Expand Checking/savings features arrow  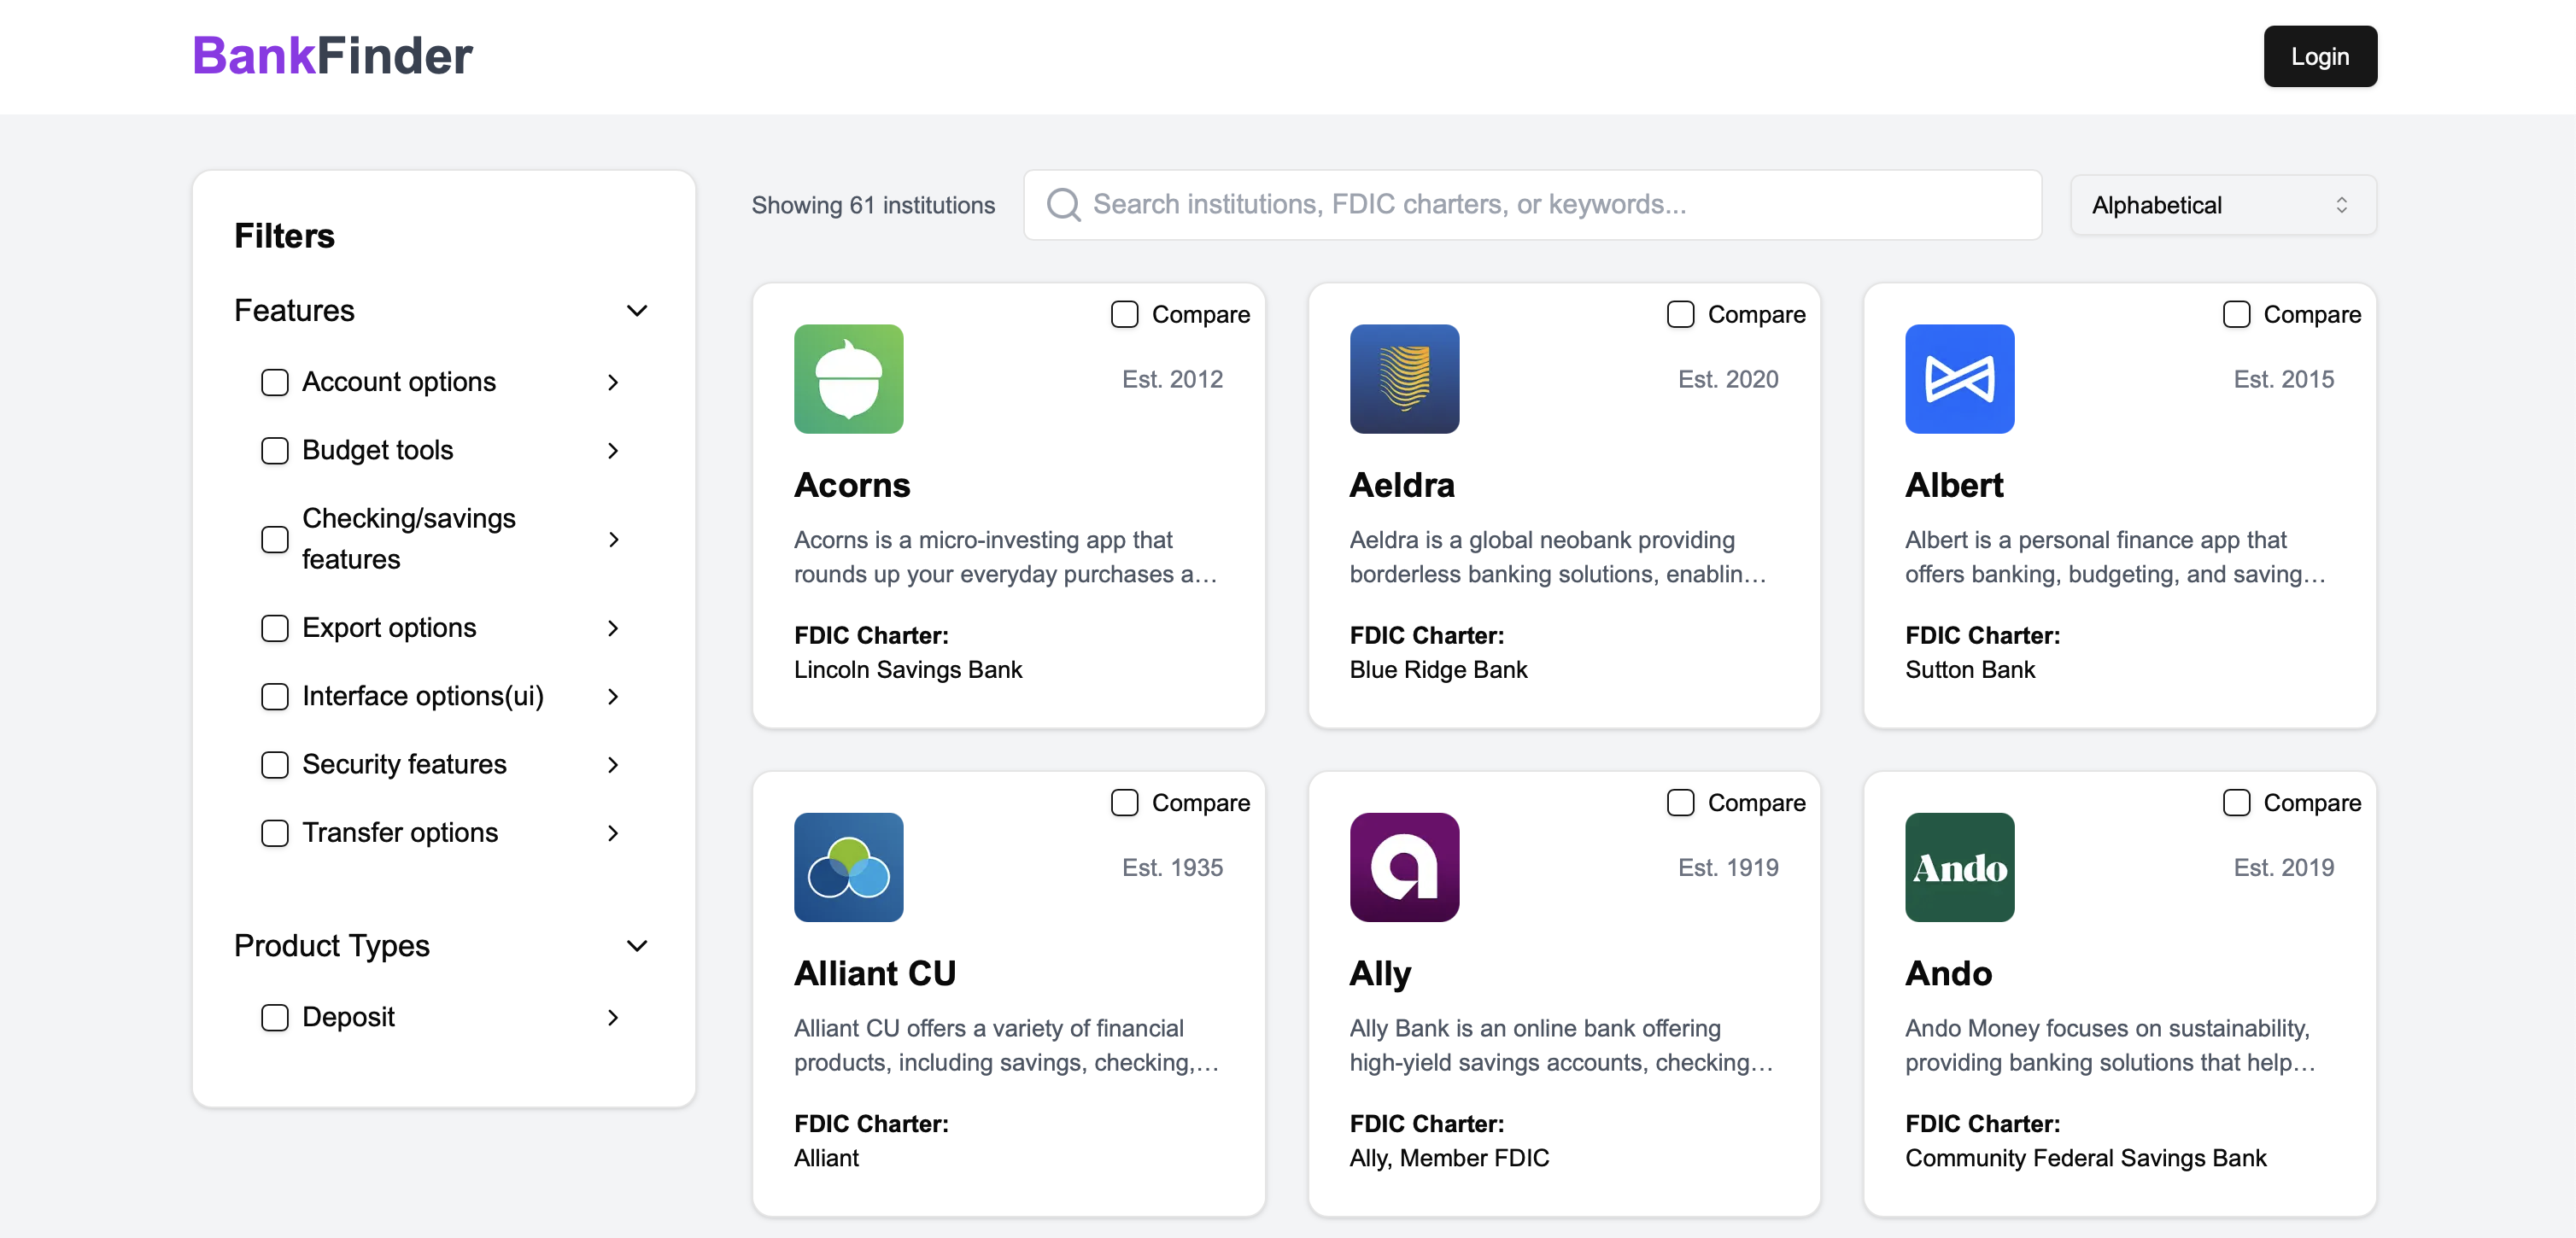pos(613,539)
